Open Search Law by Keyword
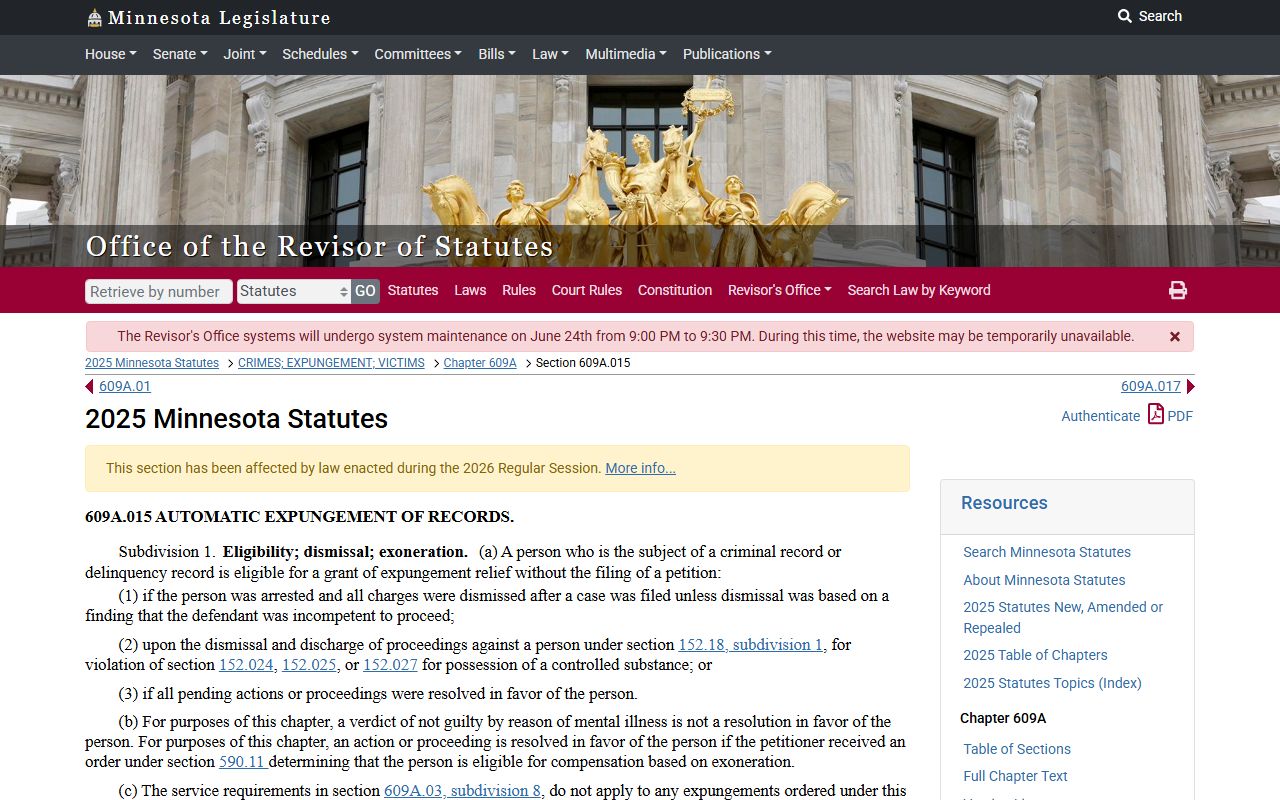1280x800 pixels. [x=919, y=290]
